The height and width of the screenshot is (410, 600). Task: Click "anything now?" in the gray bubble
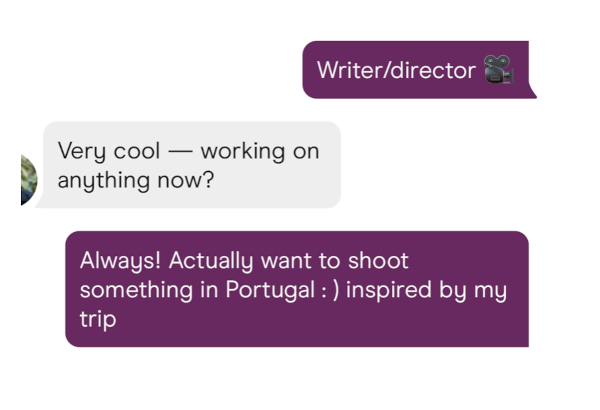tap(138, 181)
